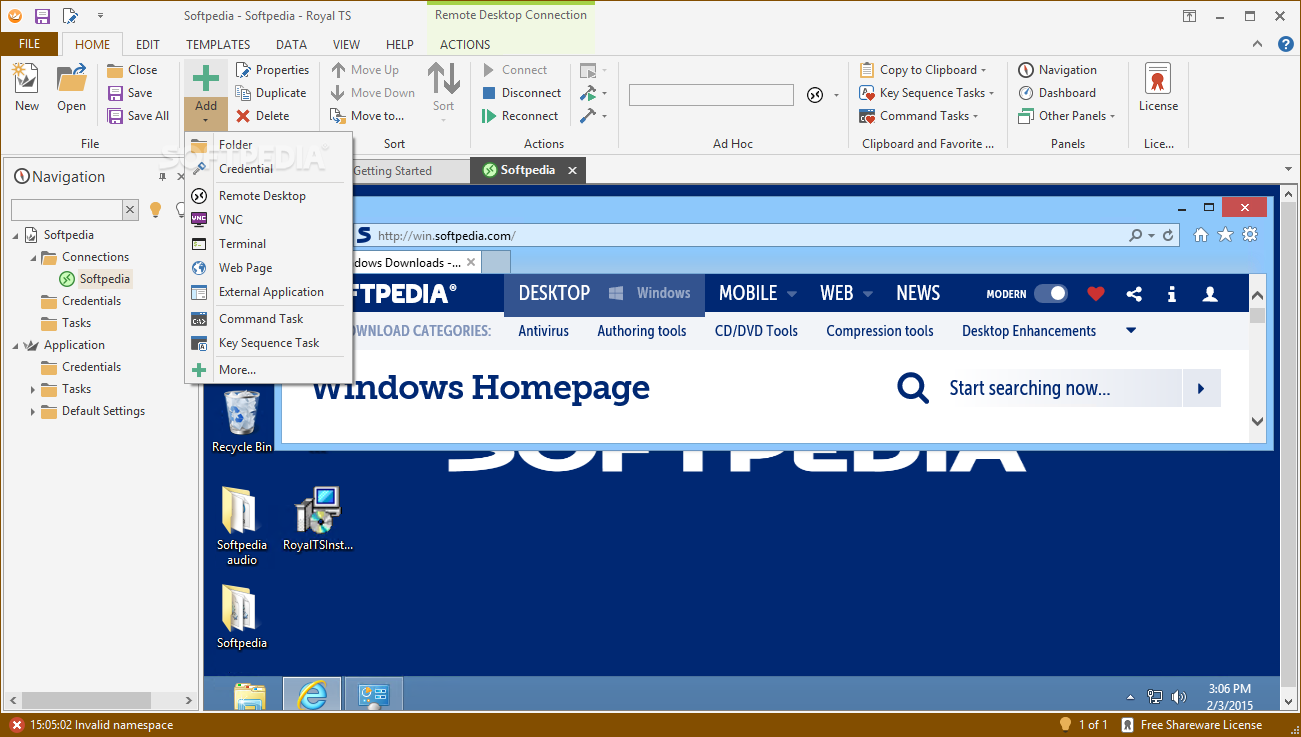Open the Add button dropdown arrow
Viewport: 1301px width, 737px height.
click(x=206, y=122)
